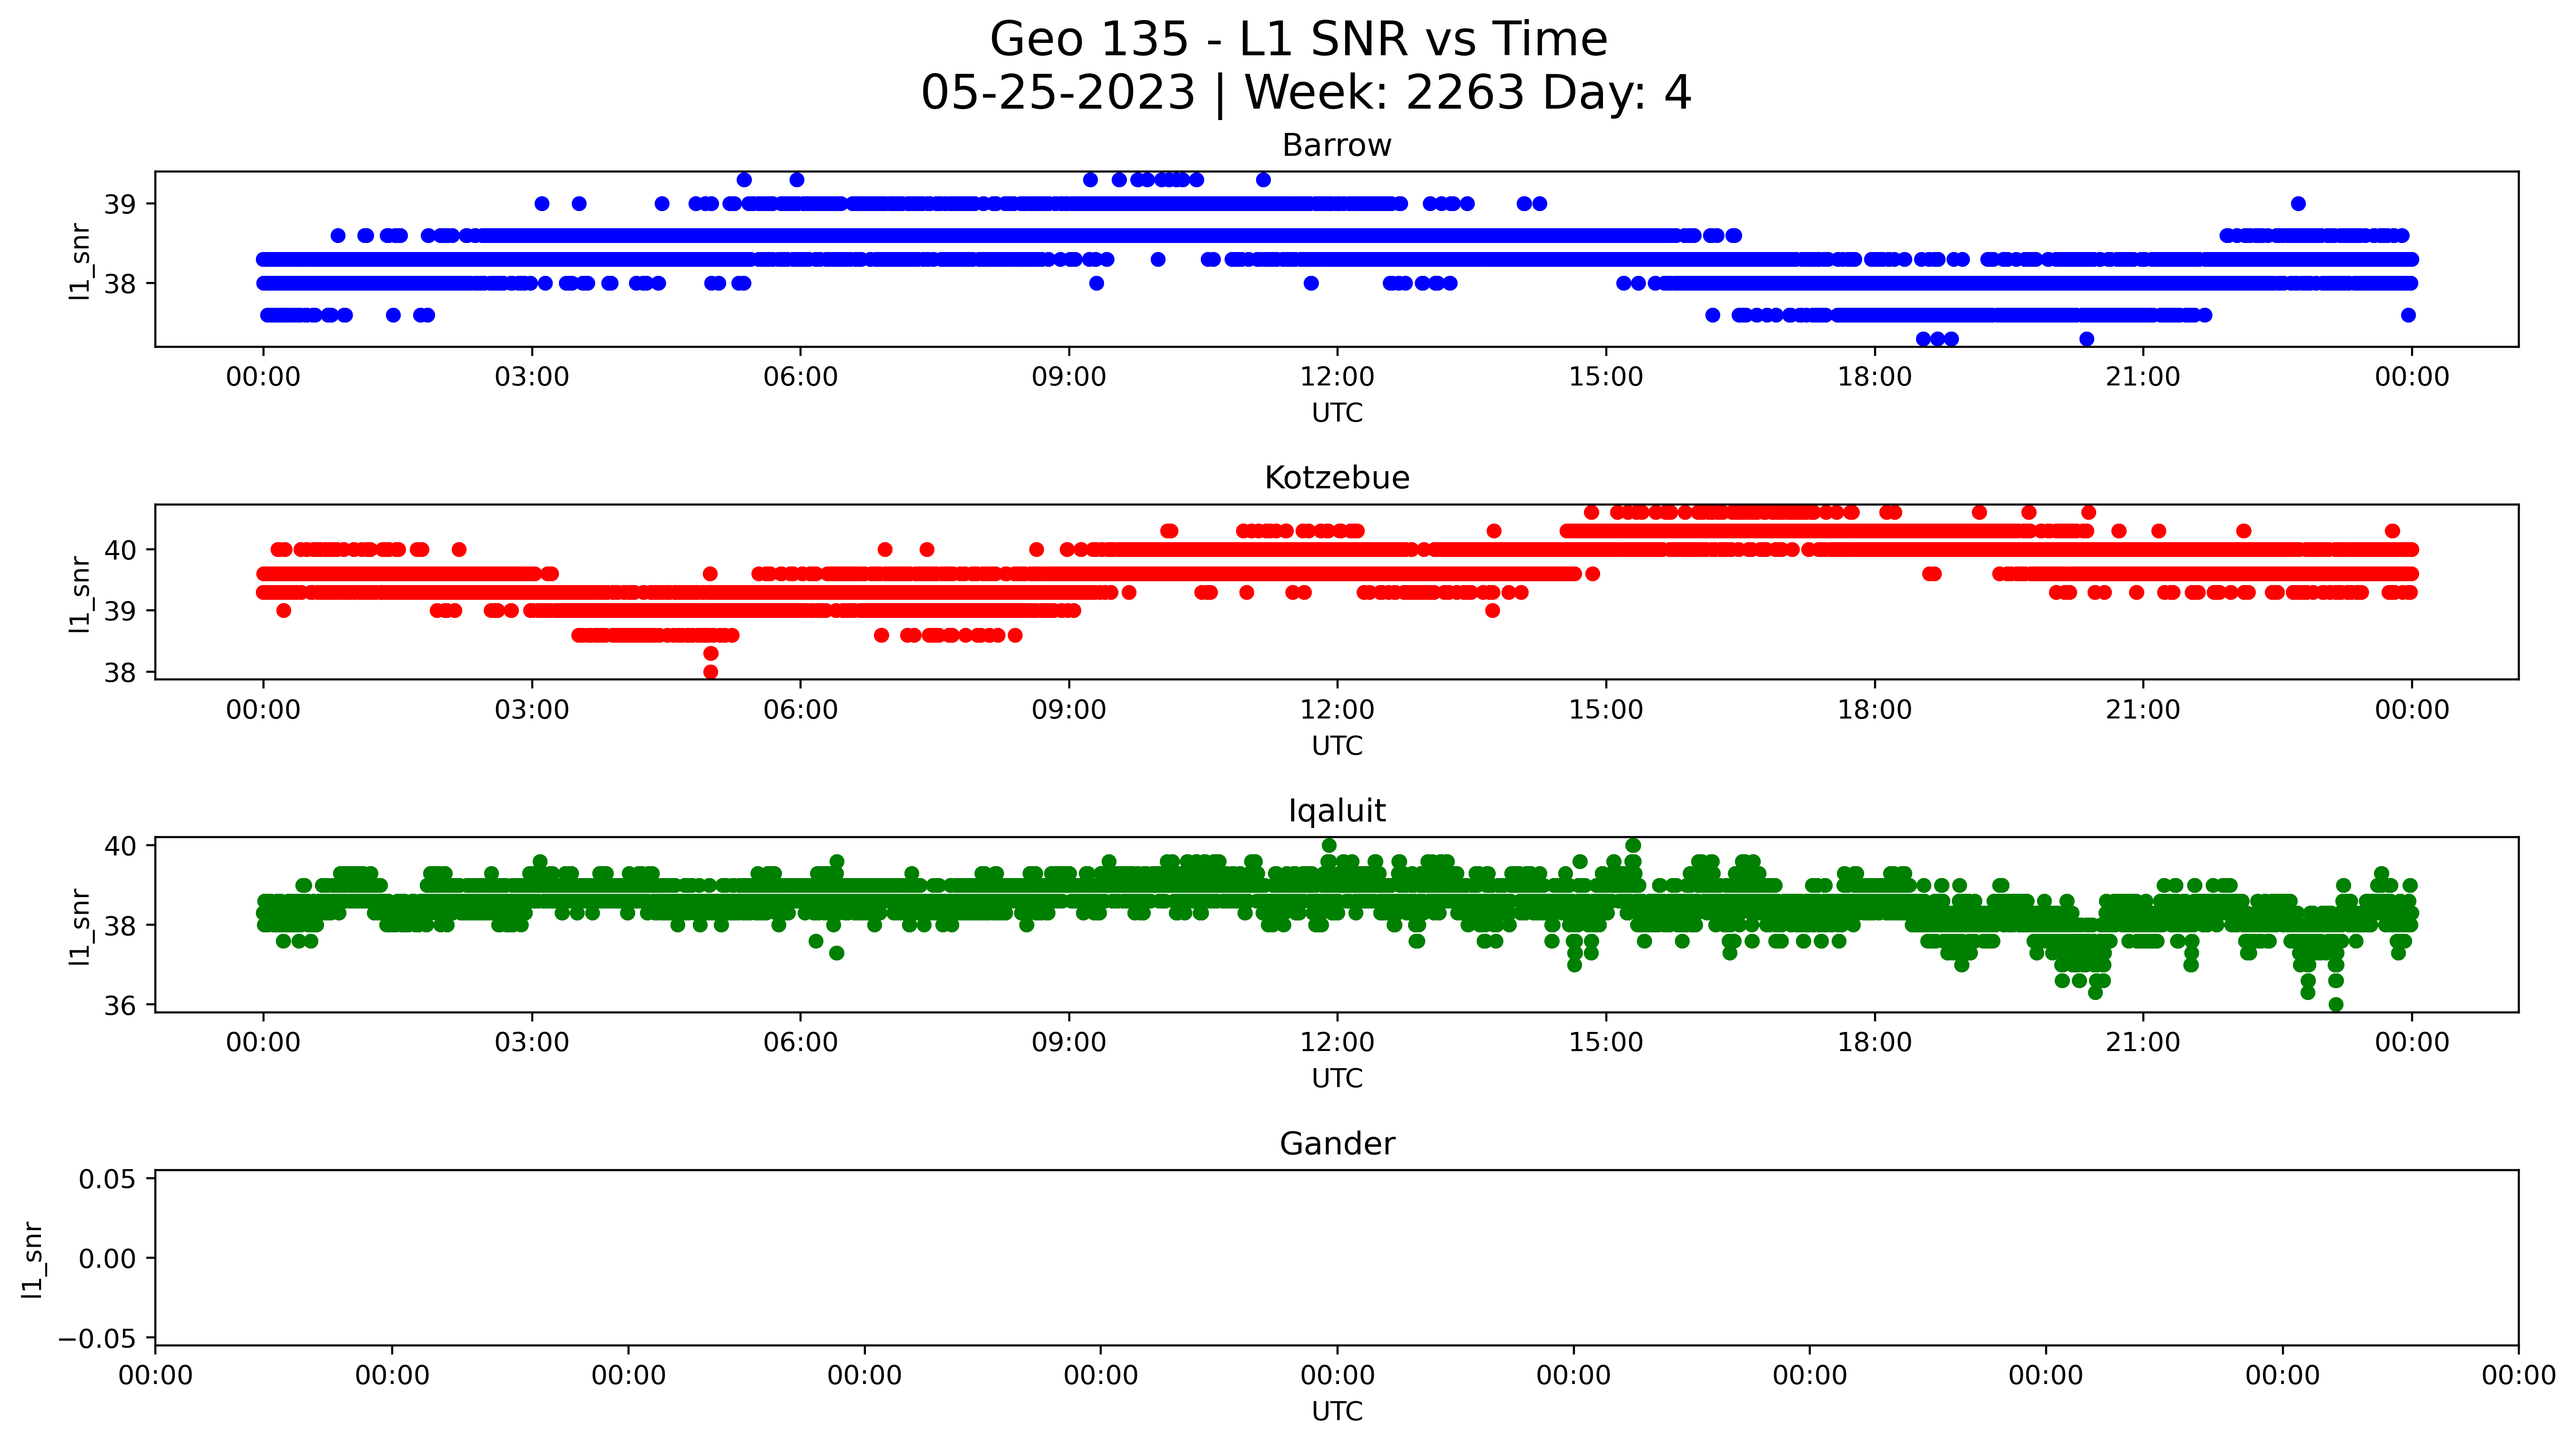The width and height of the screenshot is (2576, 1445).
Task: Click the '40' y-axis tick on the Kotzebue chart
Action: point(120,550)
